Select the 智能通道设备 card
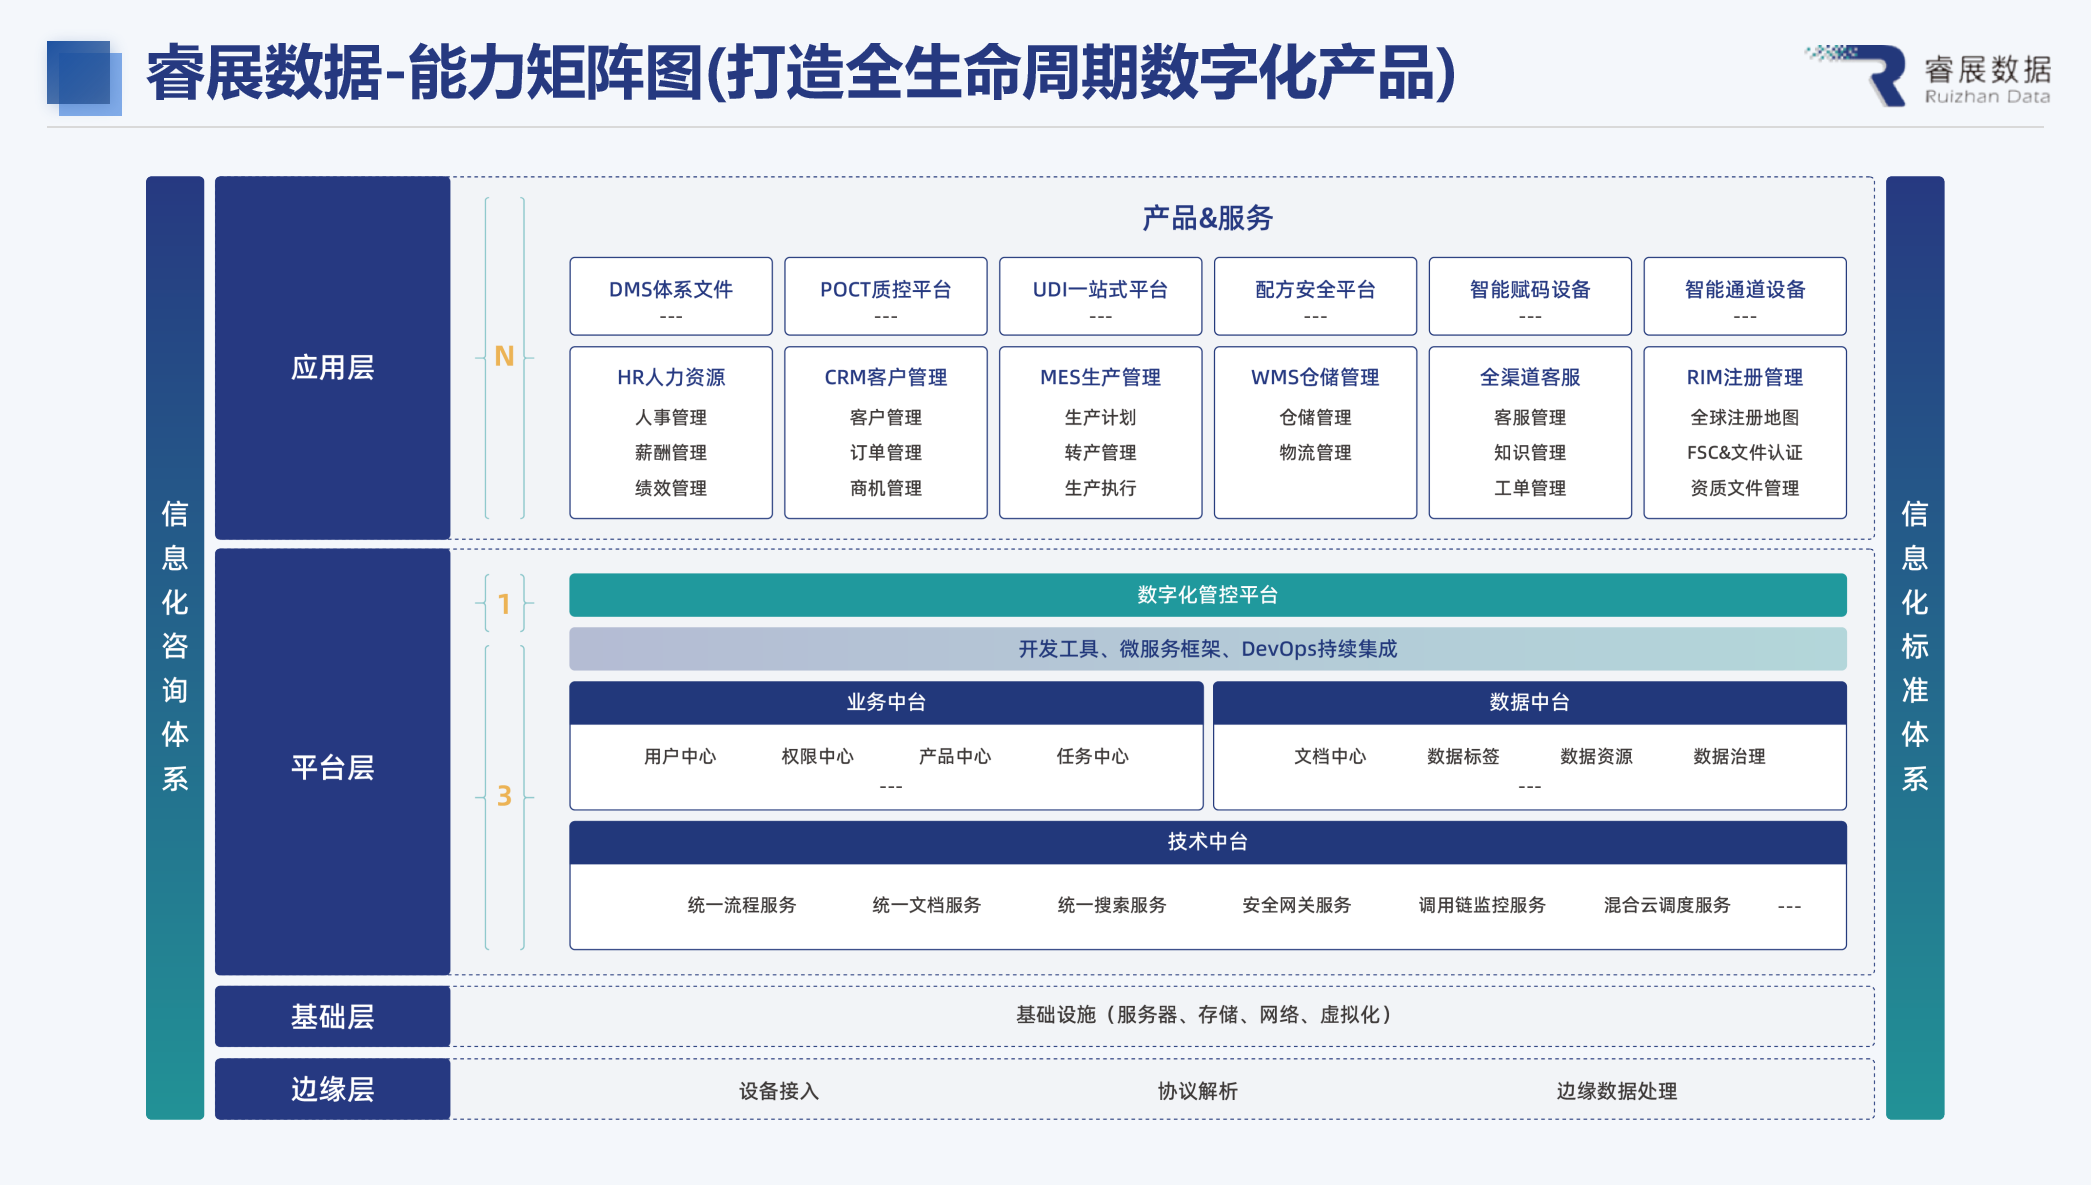2091x1185 pixels. (x=1745, y=296)
